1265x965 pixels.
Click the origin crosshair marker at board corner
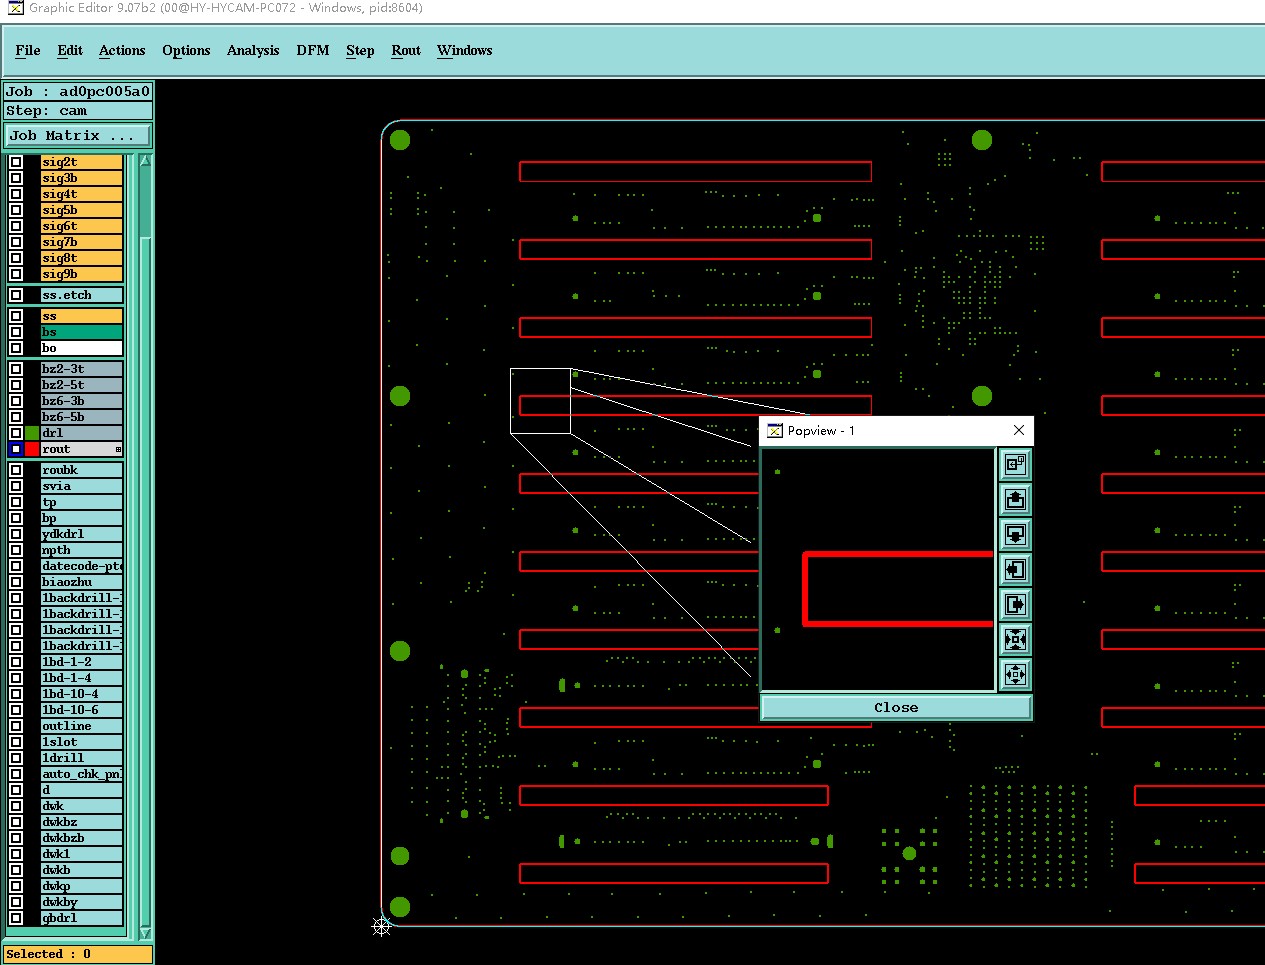tap(381, 927)
